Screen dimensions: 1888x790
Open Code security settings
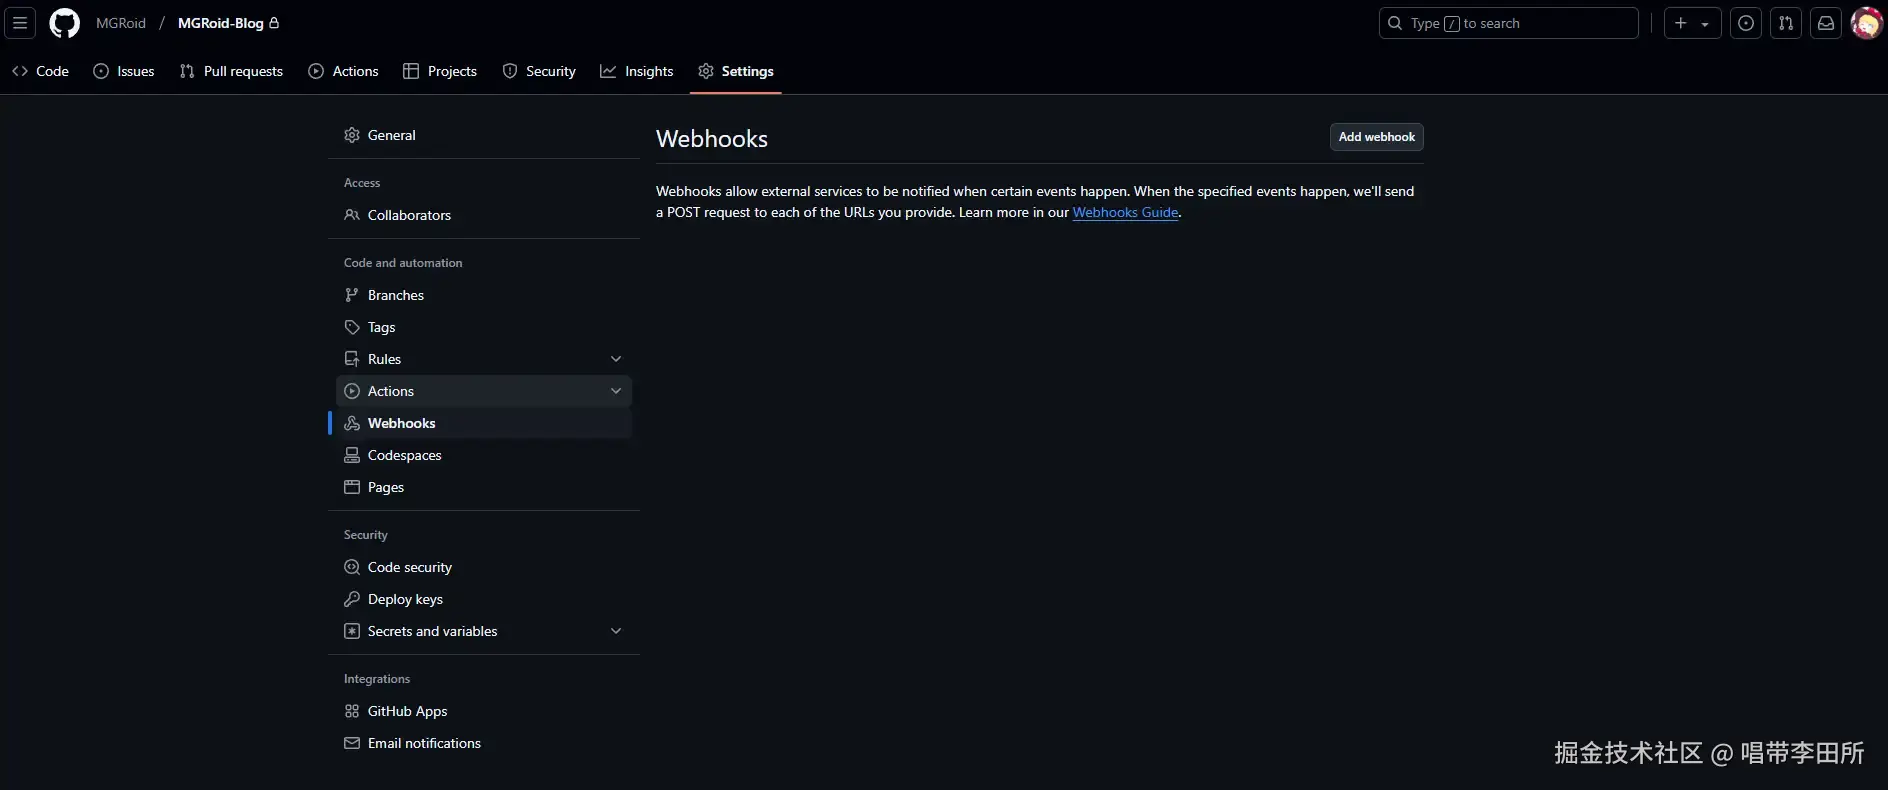coord(484,567)
